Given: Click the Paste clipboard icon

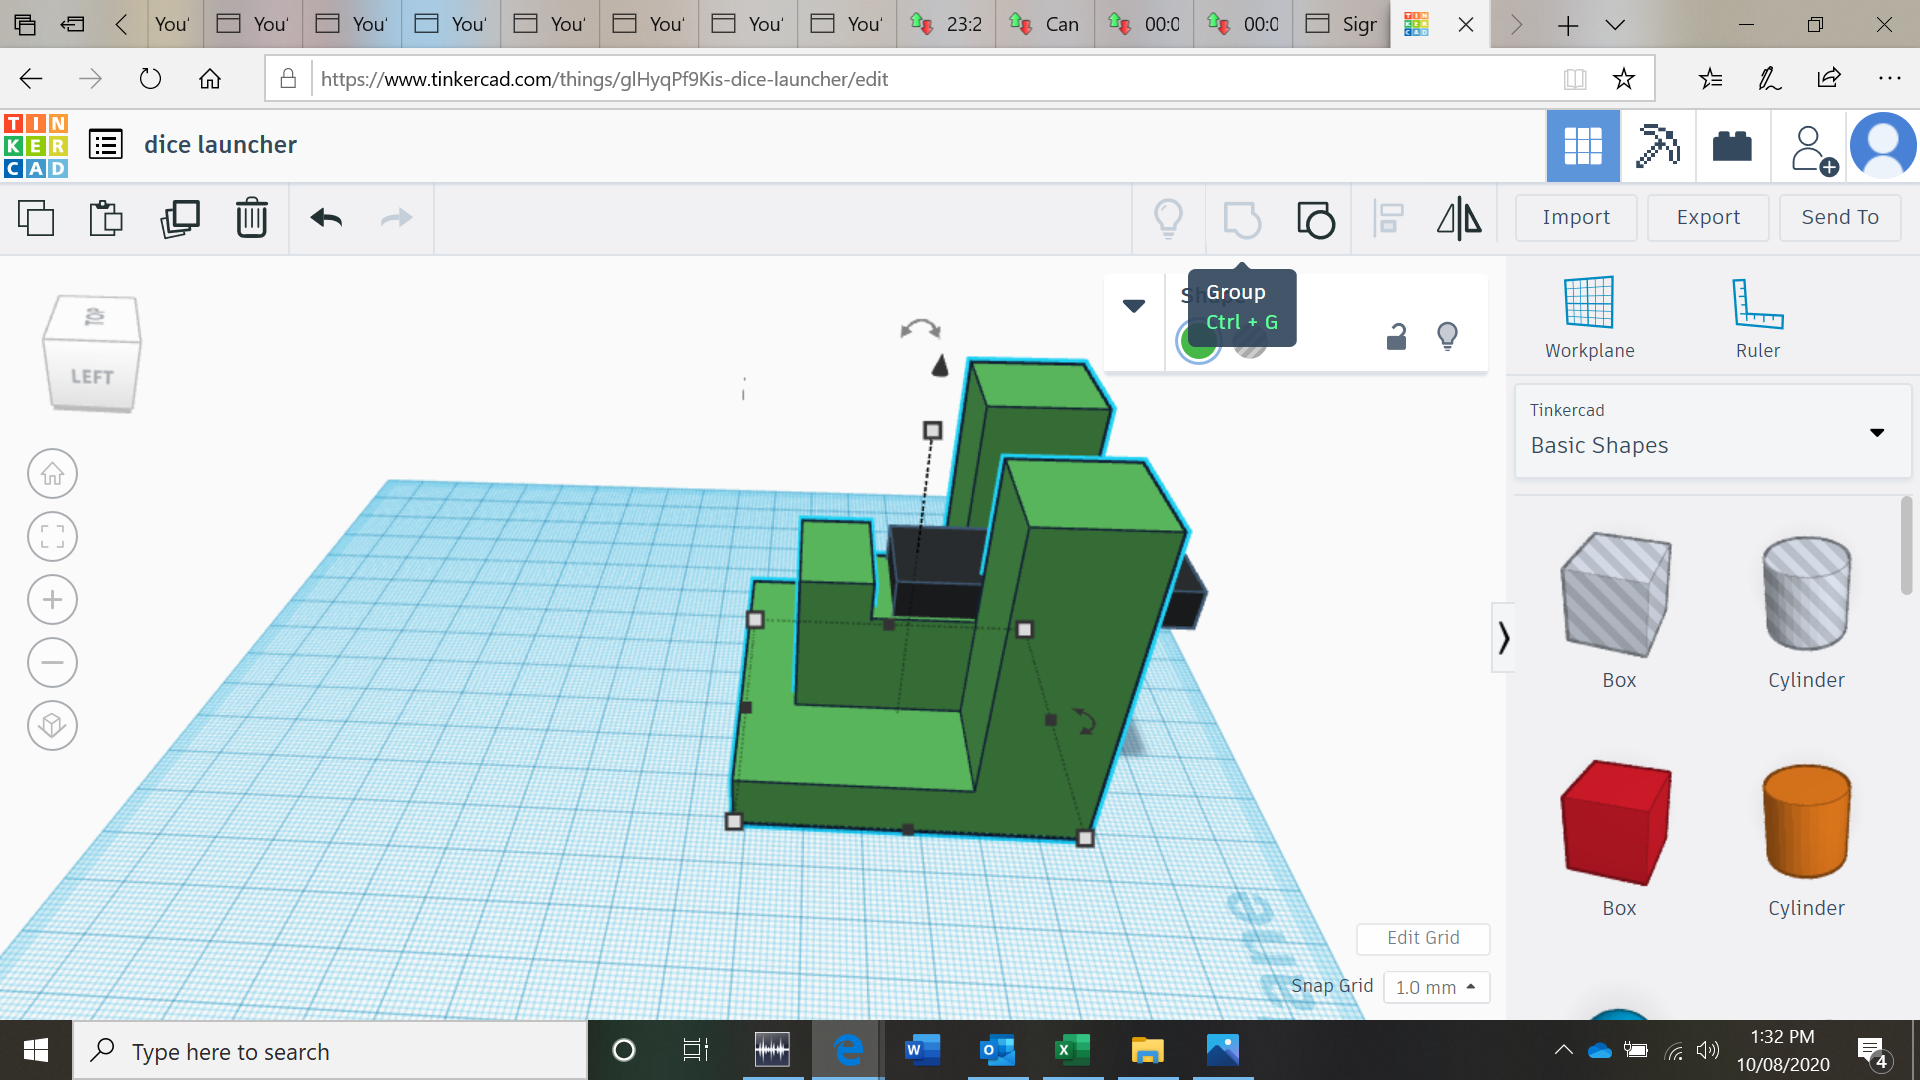Looking at the screenshot, I should coord(106,218).
